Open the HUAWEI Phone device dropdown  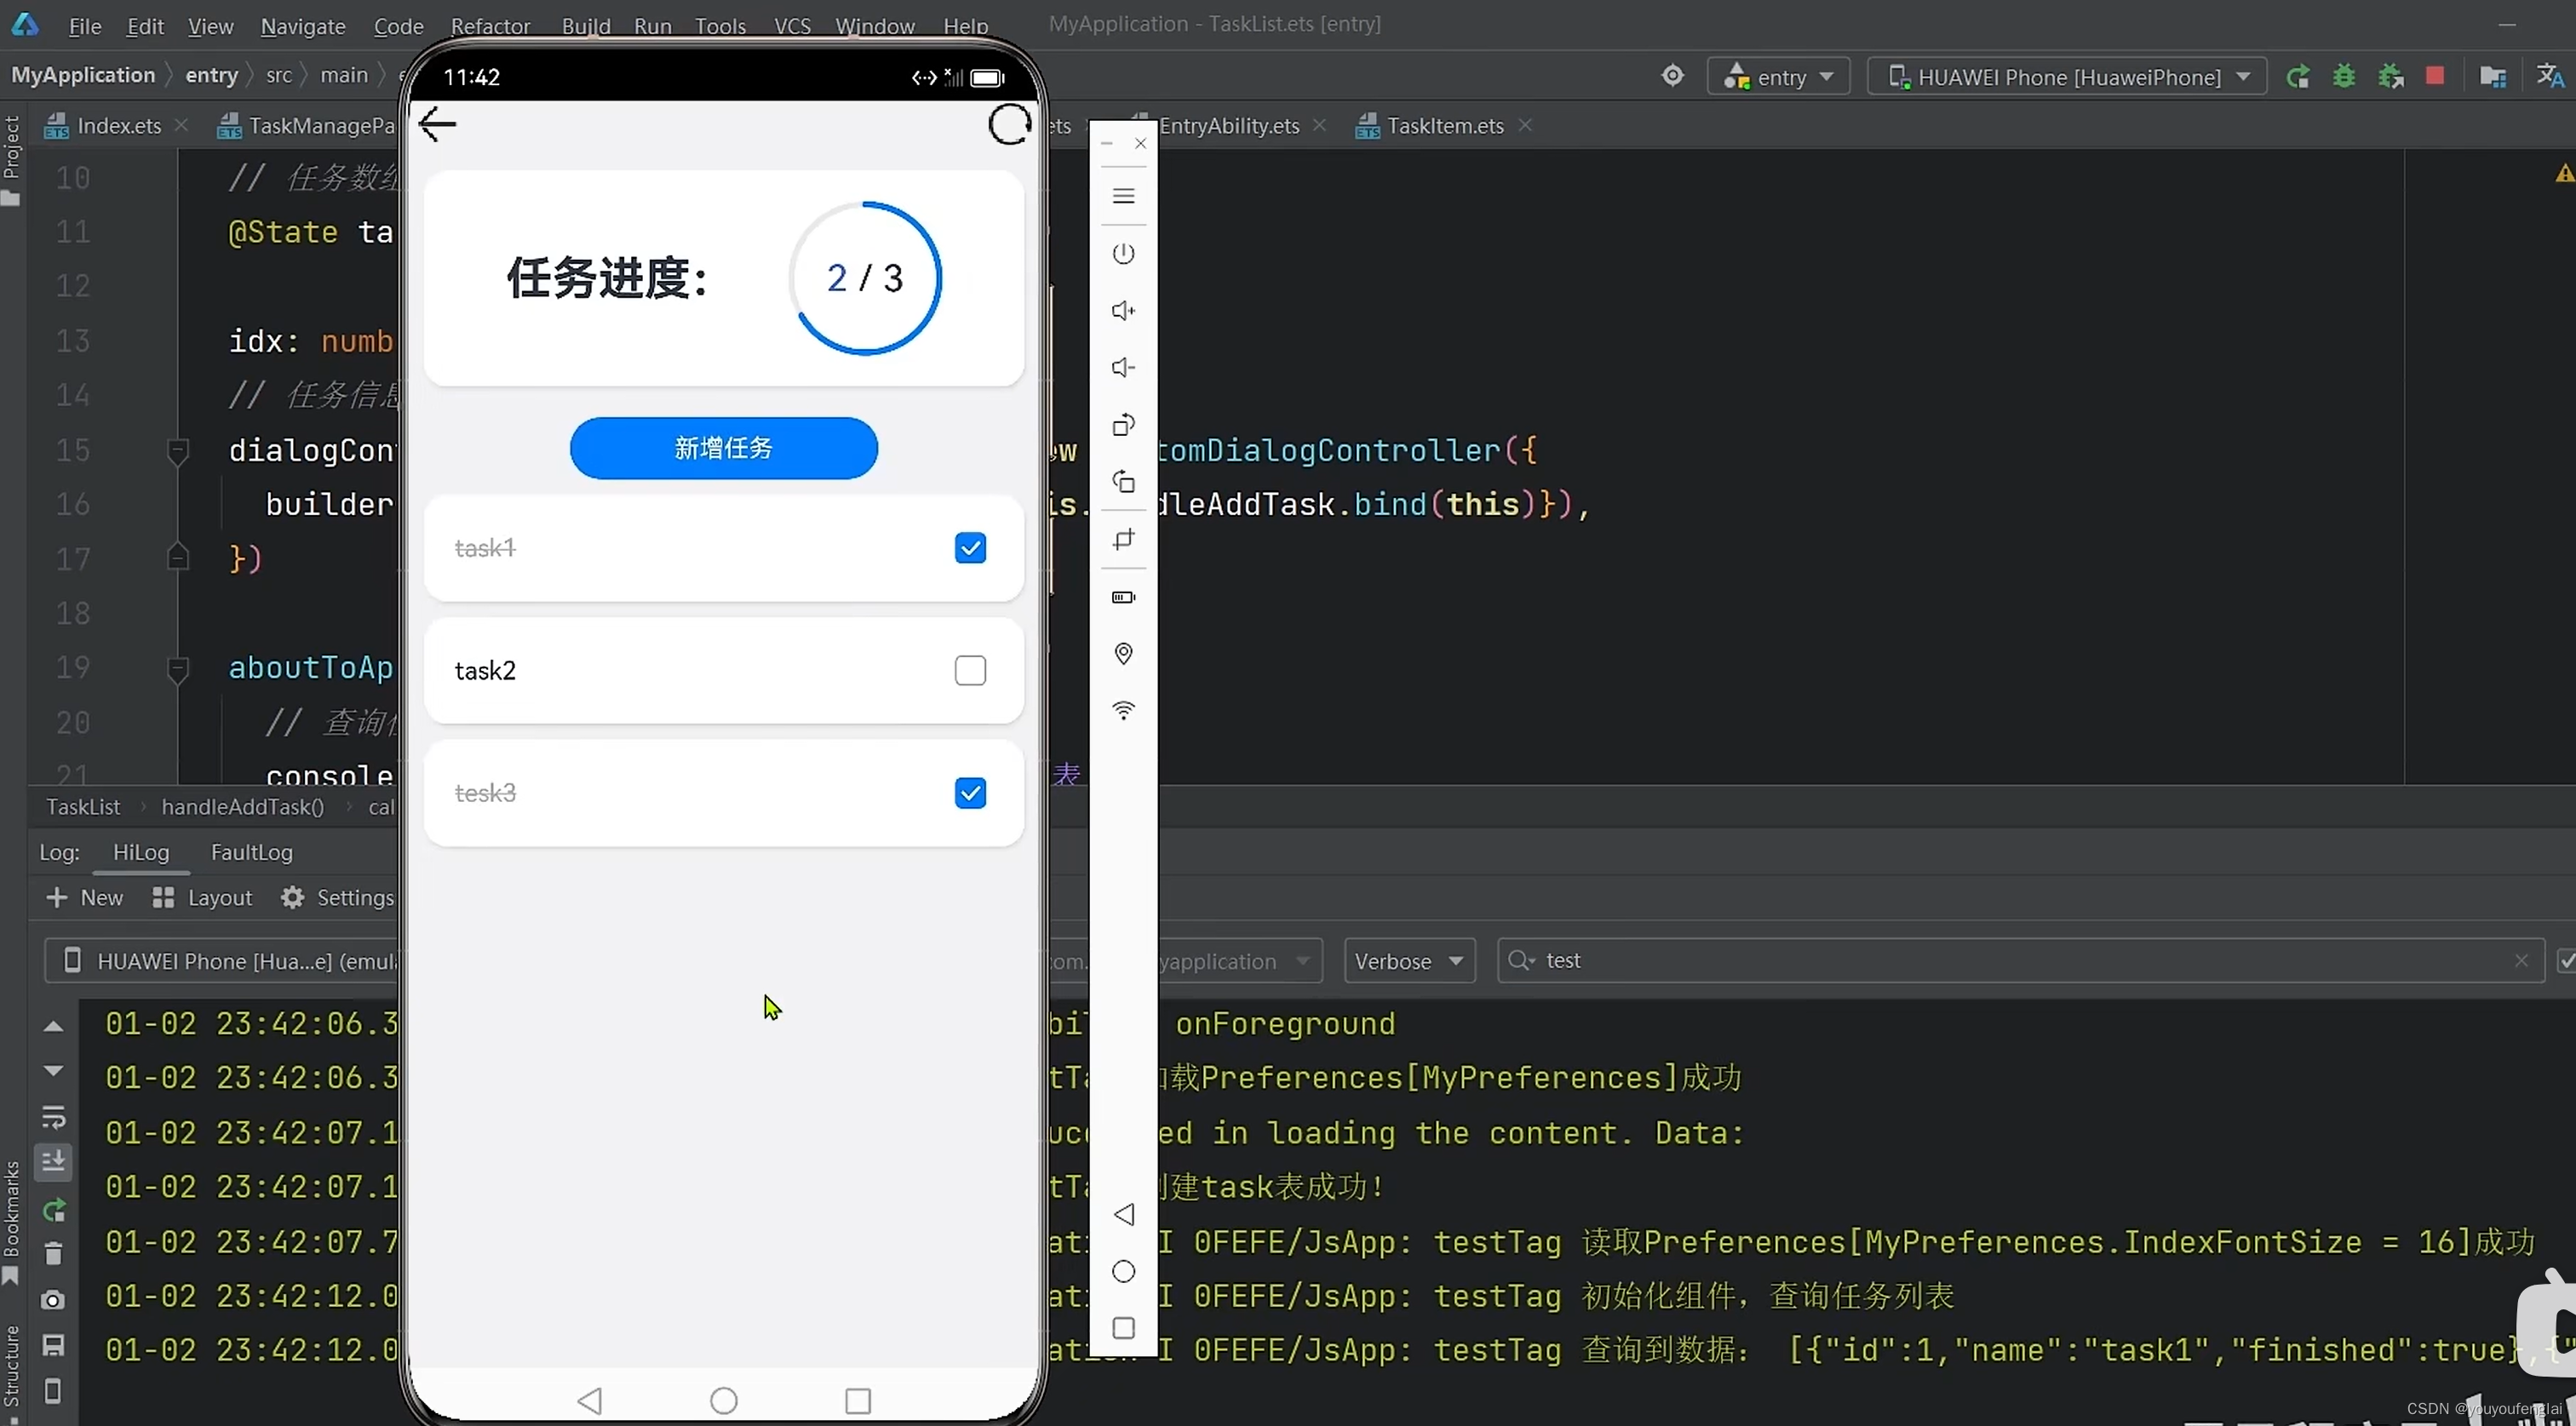pos(2066,77)
